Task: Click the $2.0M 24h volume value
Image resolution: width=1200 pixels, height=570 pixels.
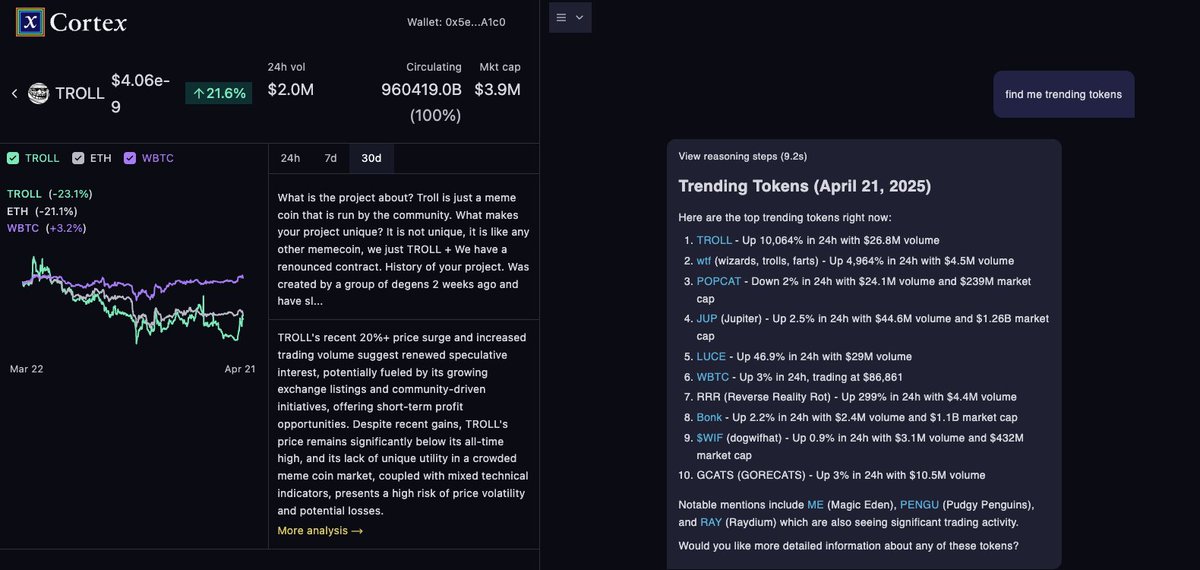Action: click(291, 90)
